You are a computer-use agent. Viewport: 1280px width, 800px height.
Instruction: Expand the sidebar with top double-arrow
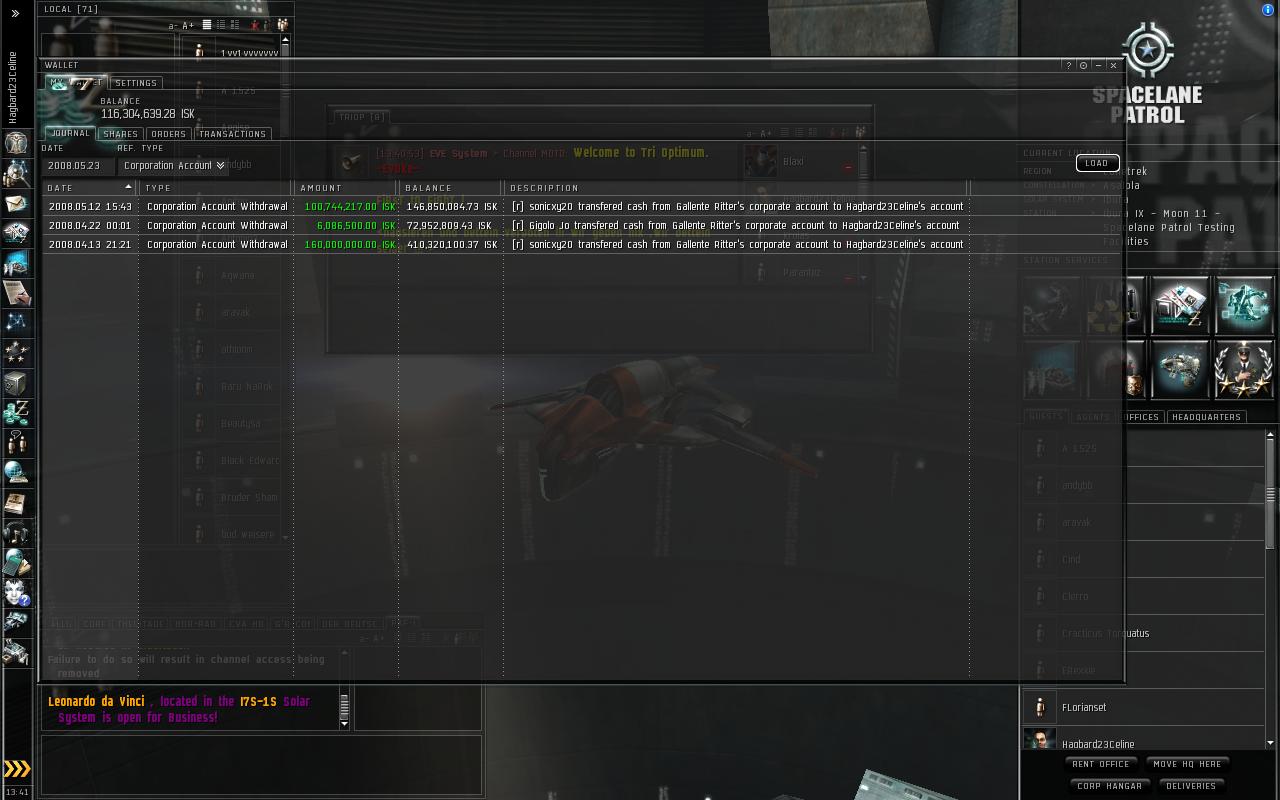[15, 14]
